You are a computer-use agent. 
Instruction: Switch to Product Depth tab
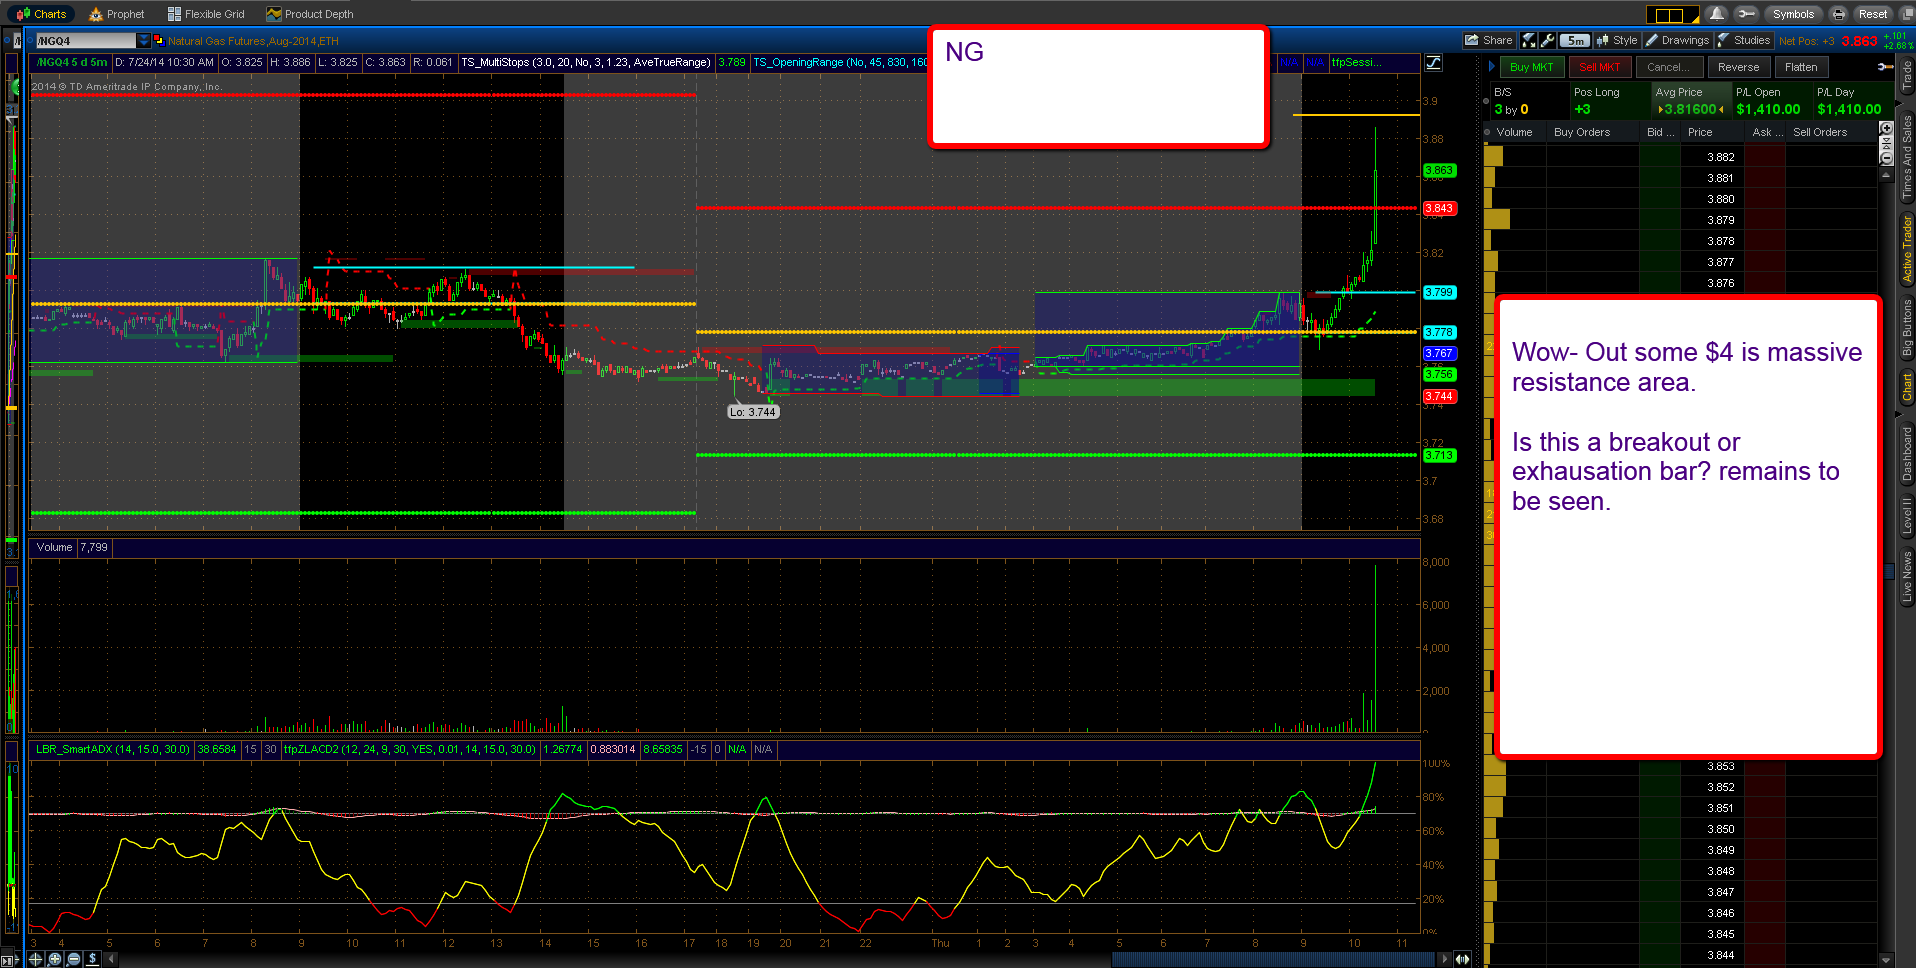point(310,14)
